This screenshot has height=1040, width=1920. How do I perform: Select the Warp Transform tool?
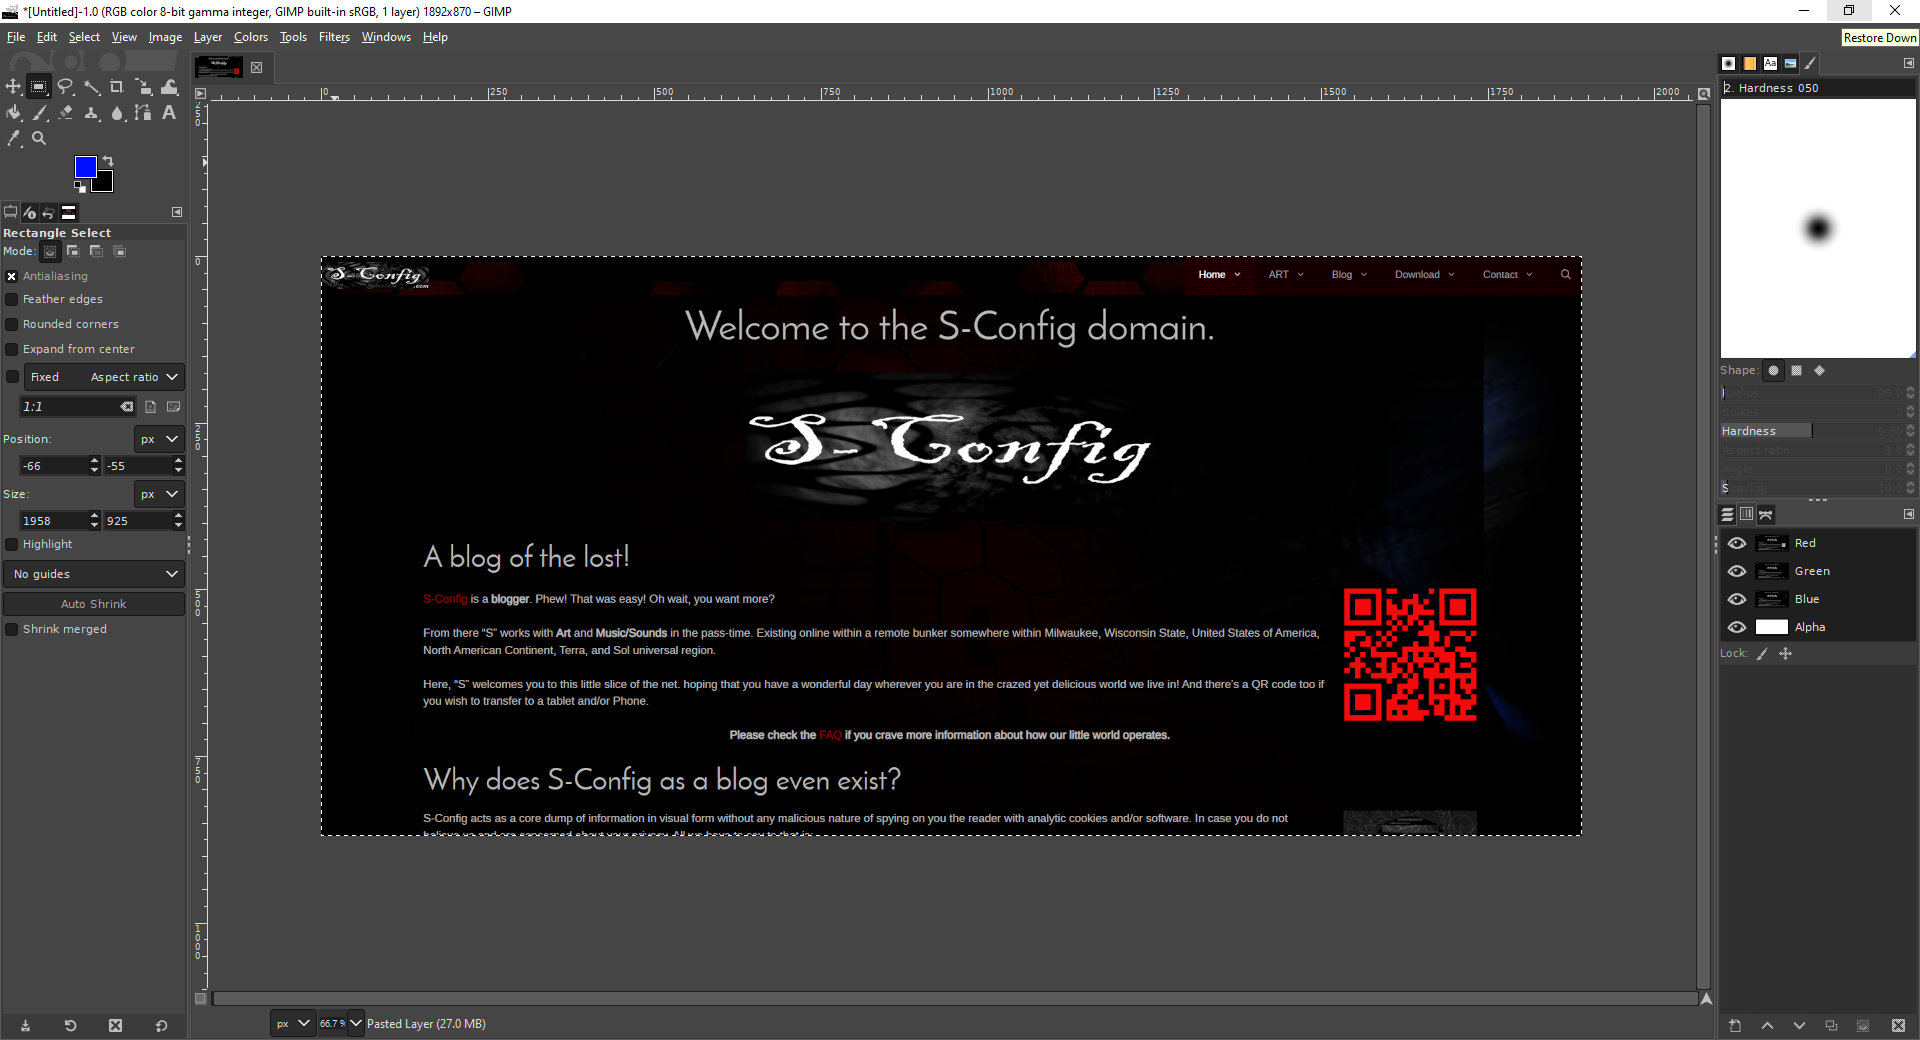click(x=169, y=87)
